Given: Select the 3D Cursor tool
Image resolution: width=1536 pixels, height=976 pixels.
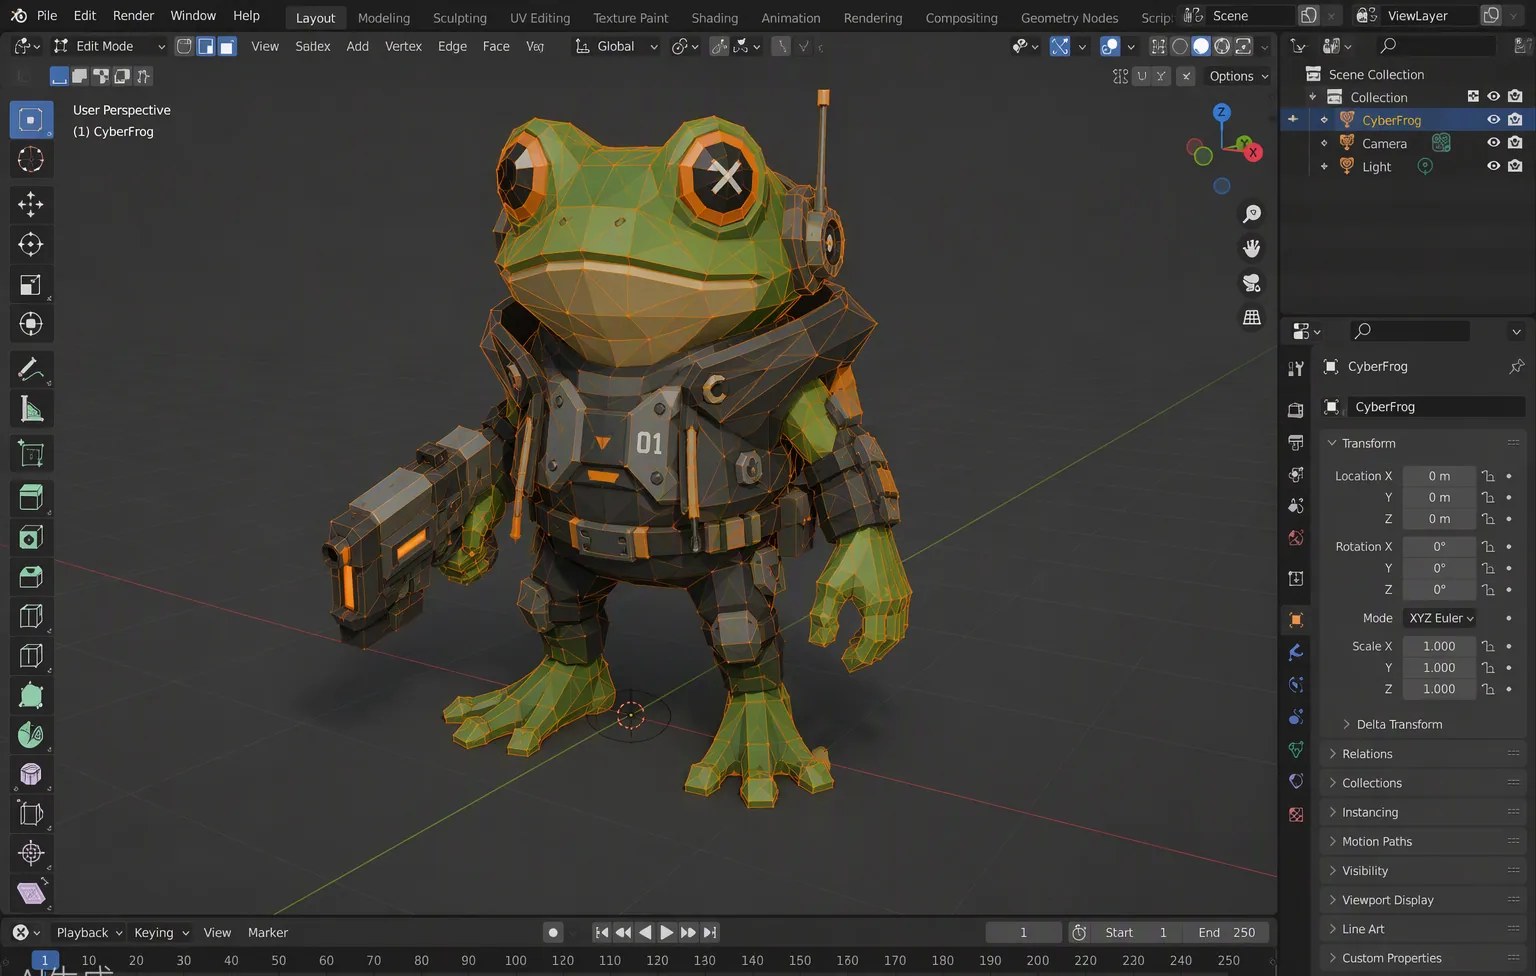Looking at the screenshot, I should coord(31,159).
